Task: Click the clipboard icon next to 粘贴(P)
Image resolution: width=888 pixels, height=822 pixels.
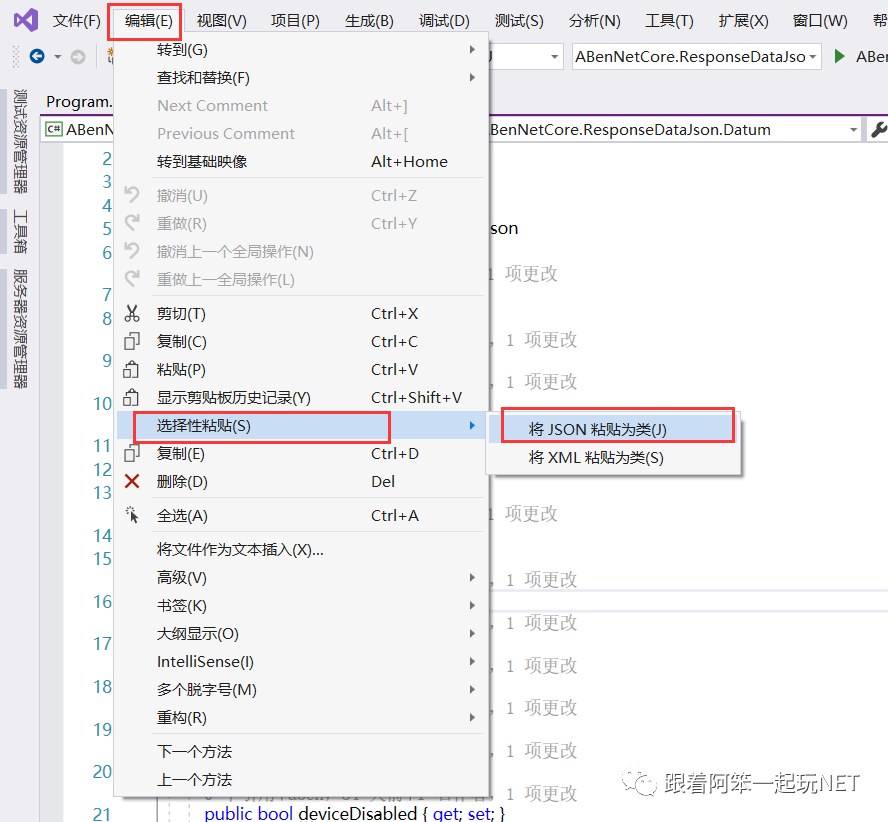Action: click(131, 369)
